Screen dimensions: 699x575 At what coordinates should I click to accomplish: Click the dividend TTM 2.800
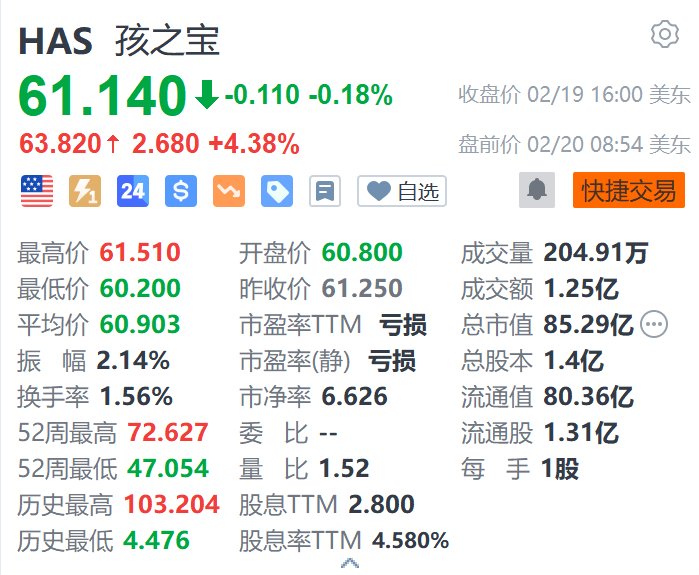point(381,504)
